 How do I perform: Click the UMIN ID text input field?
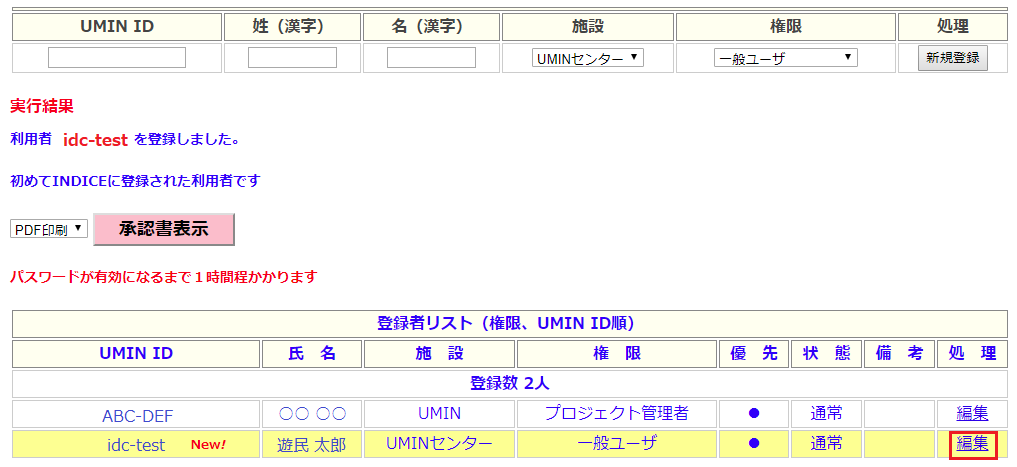[x=117, y=58]
